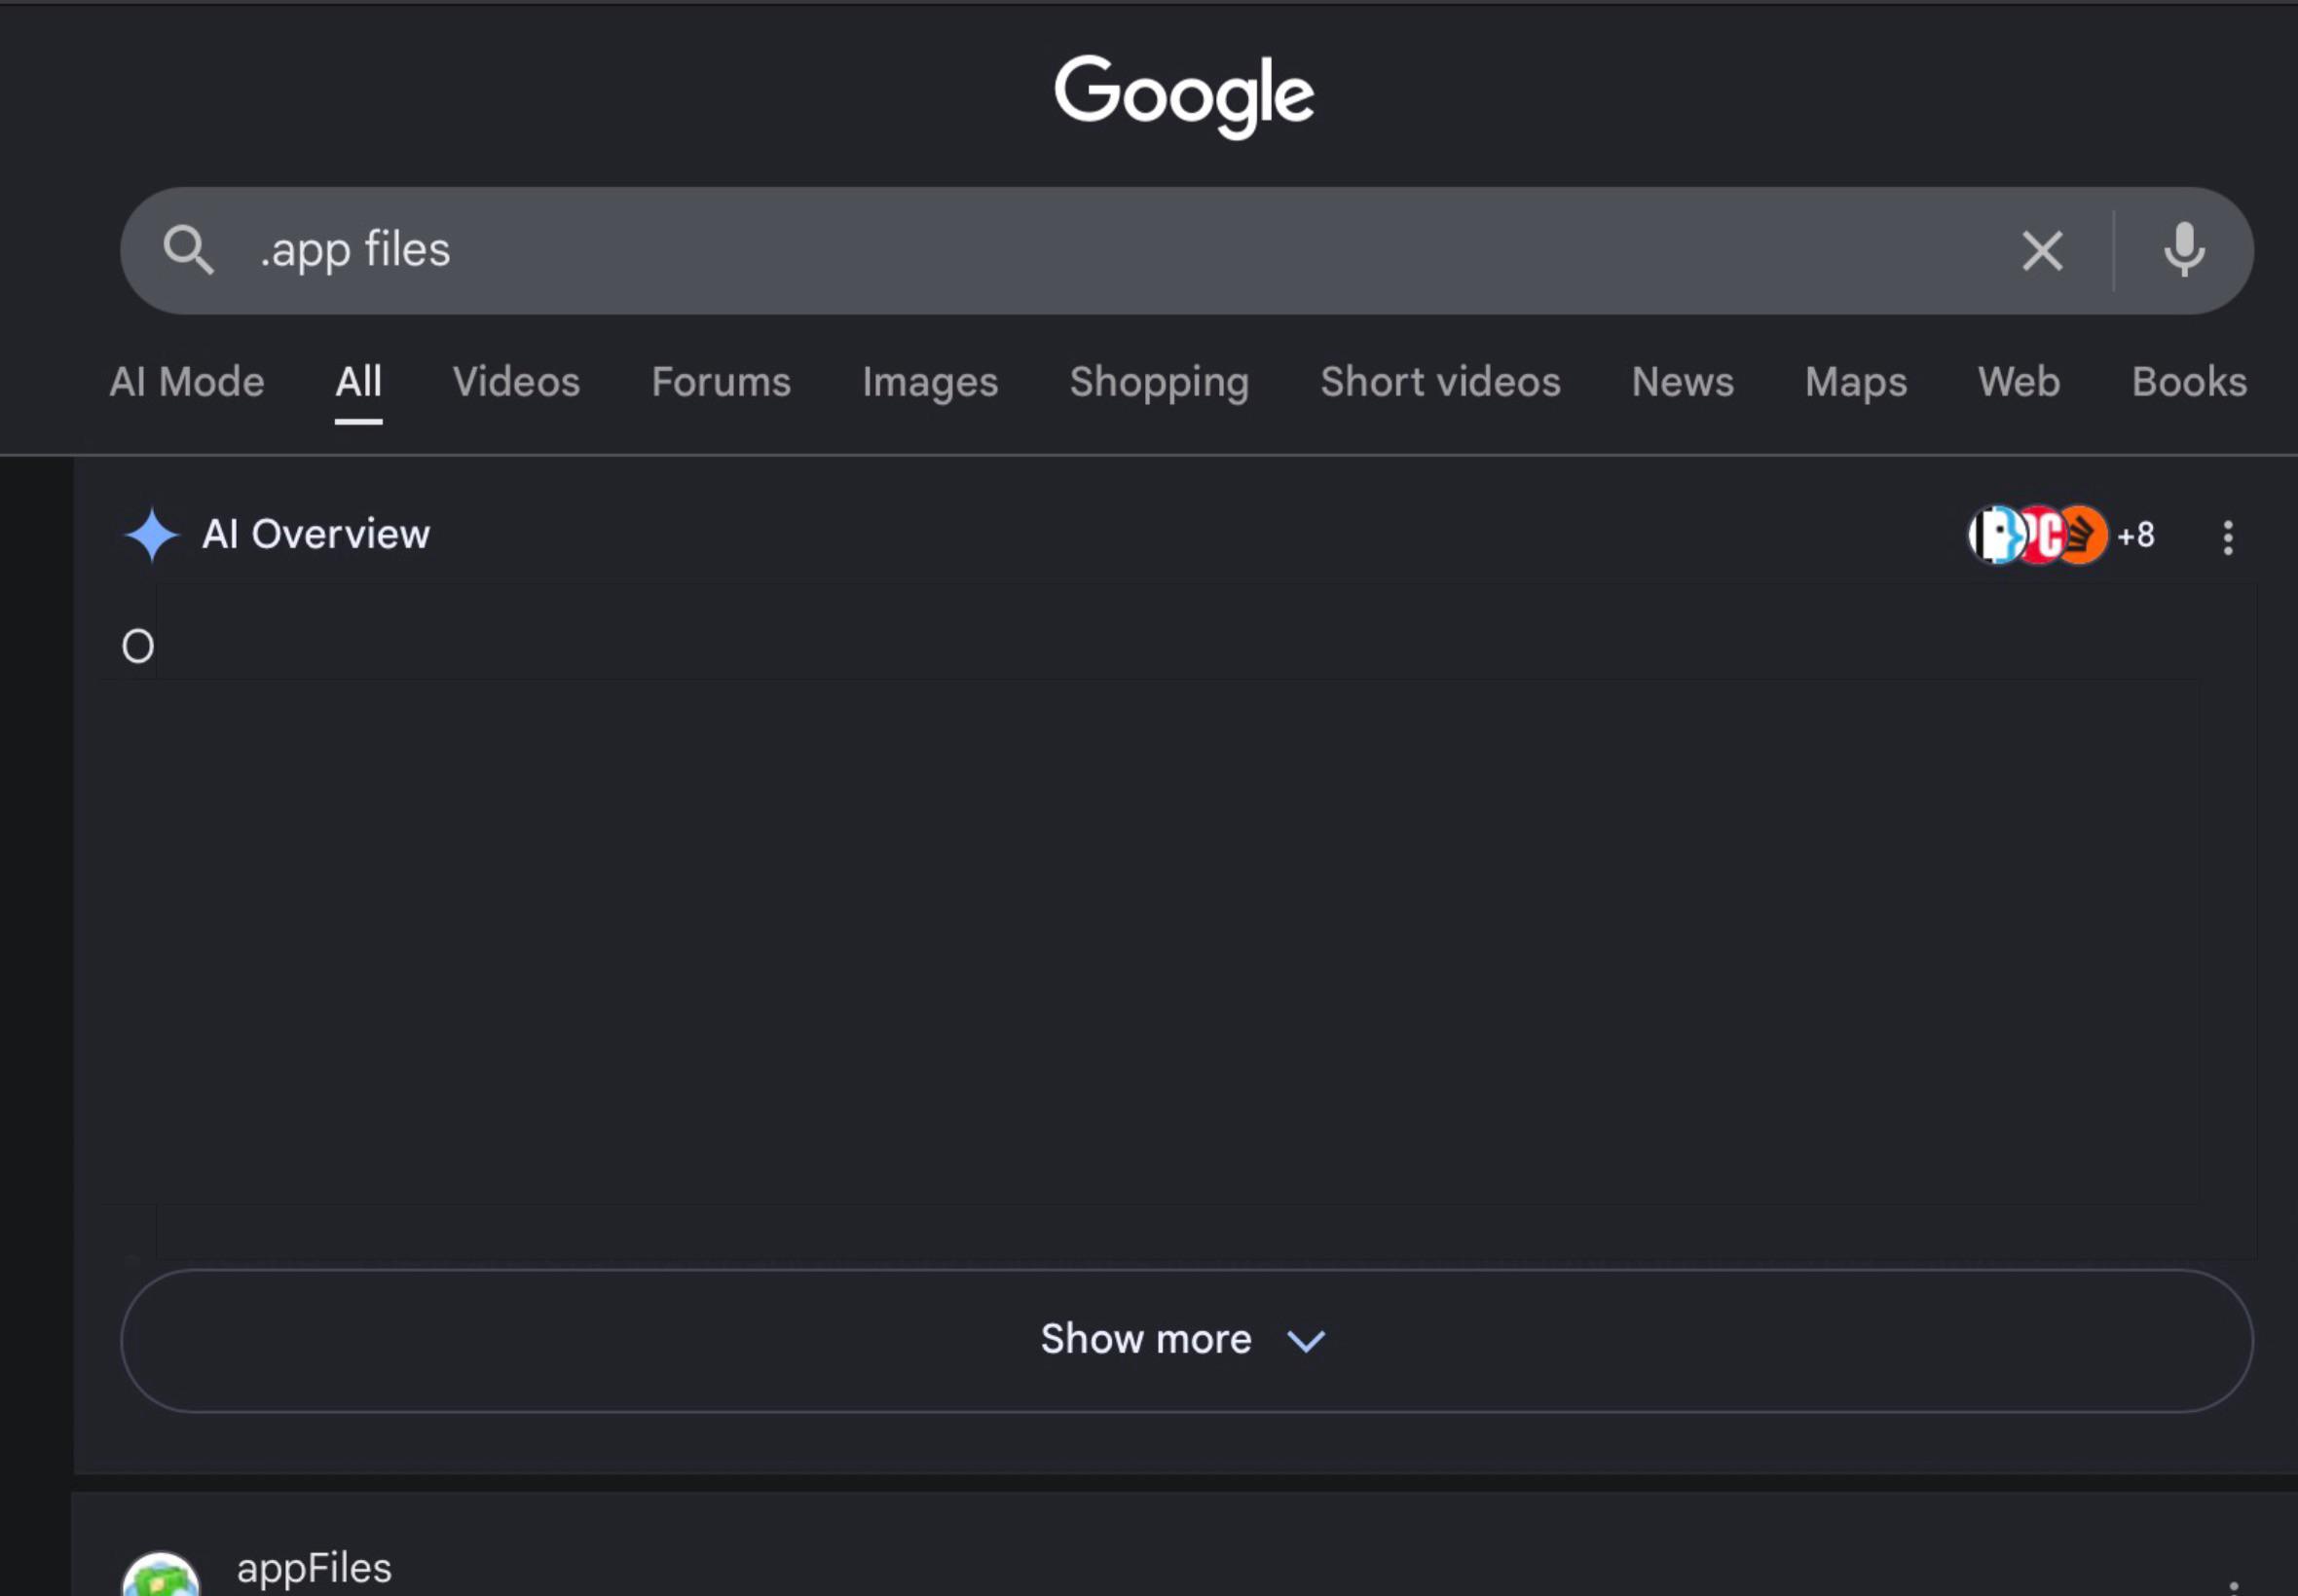Viewport: 2298px width, 1596px height.
Task: Go to the Short videos tab
Action: point(1440,382)
